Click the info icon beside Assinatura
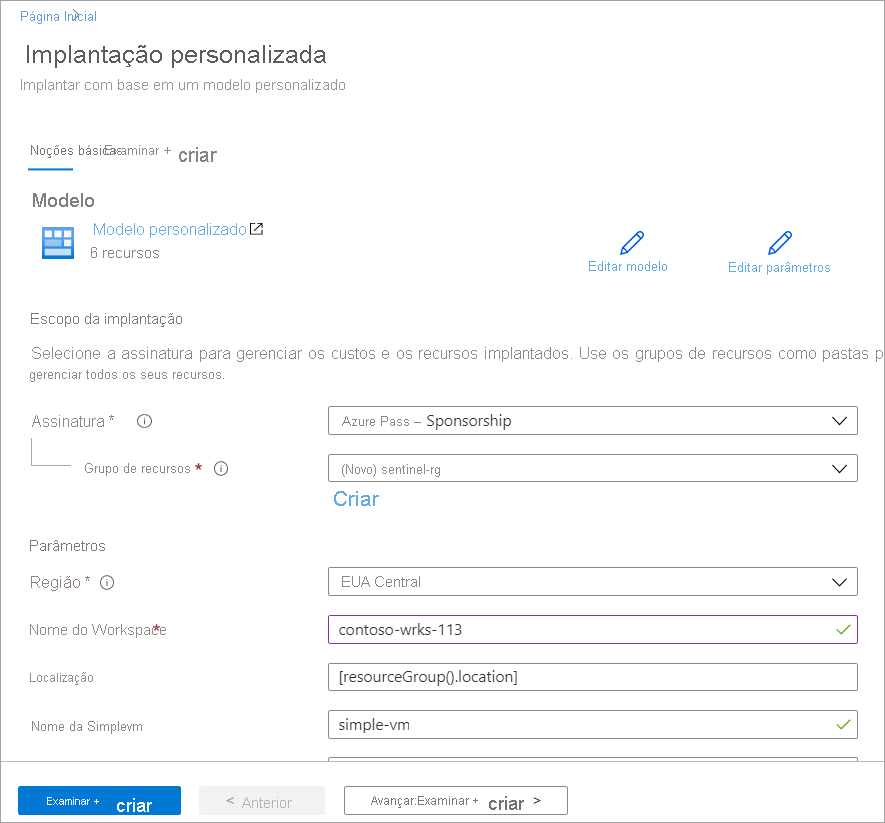This screenshot has height=823, width=885. 144,421
